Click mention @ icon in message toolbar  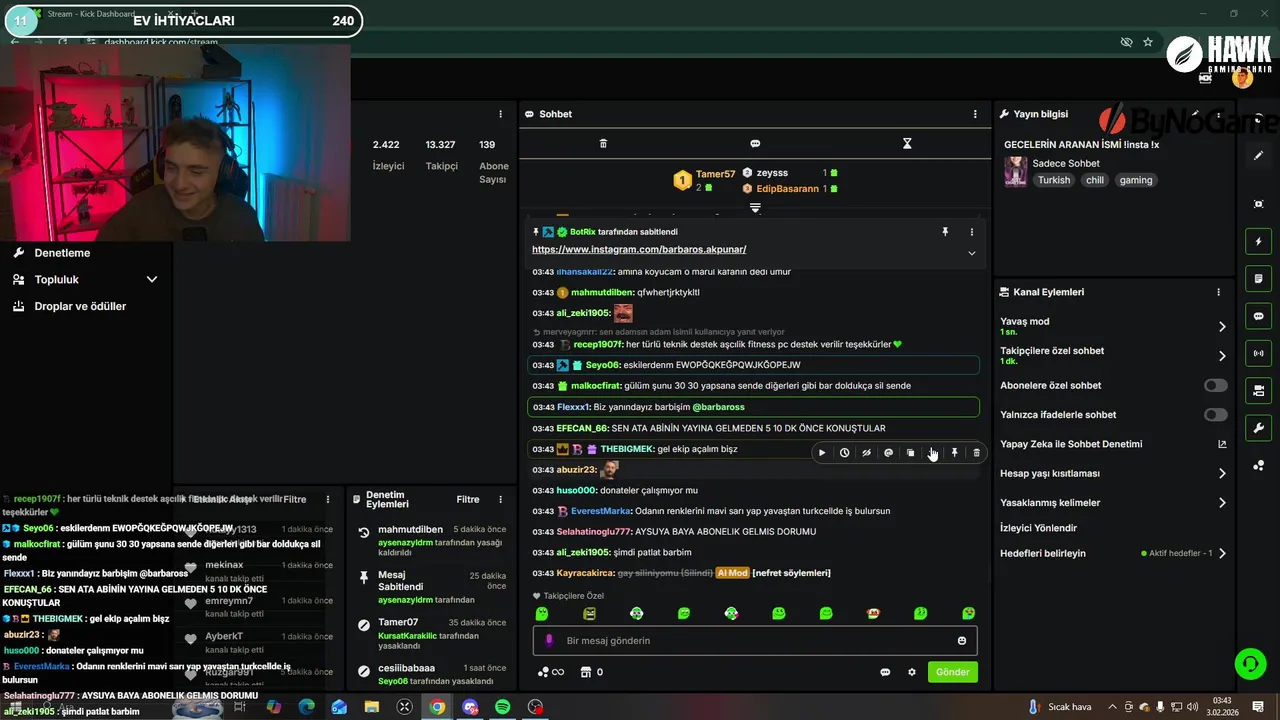888,453
